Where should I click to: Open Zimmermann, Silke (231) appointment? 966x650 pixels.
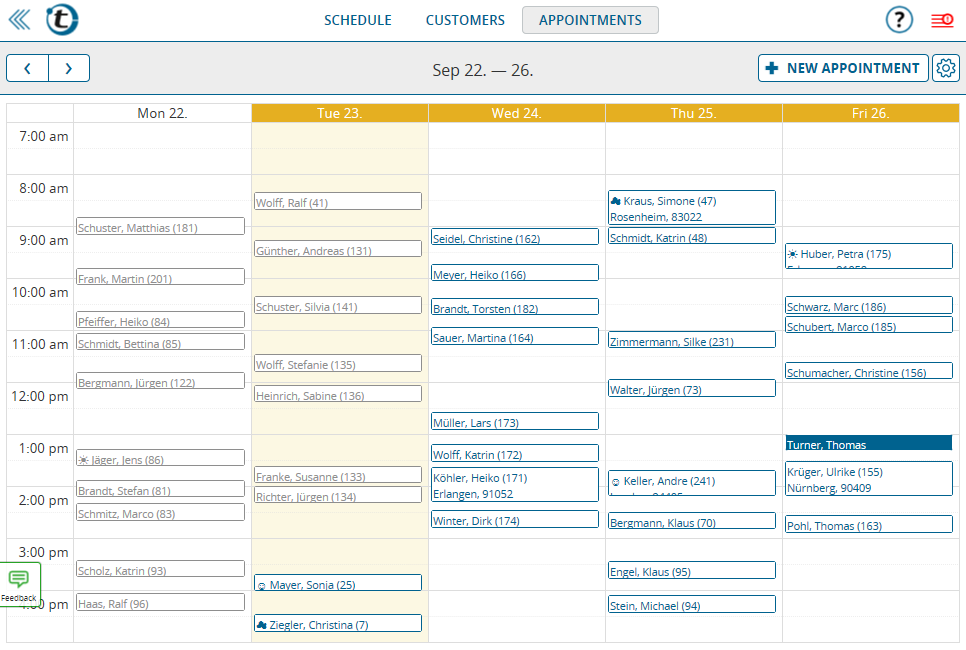tap(691, 340)
